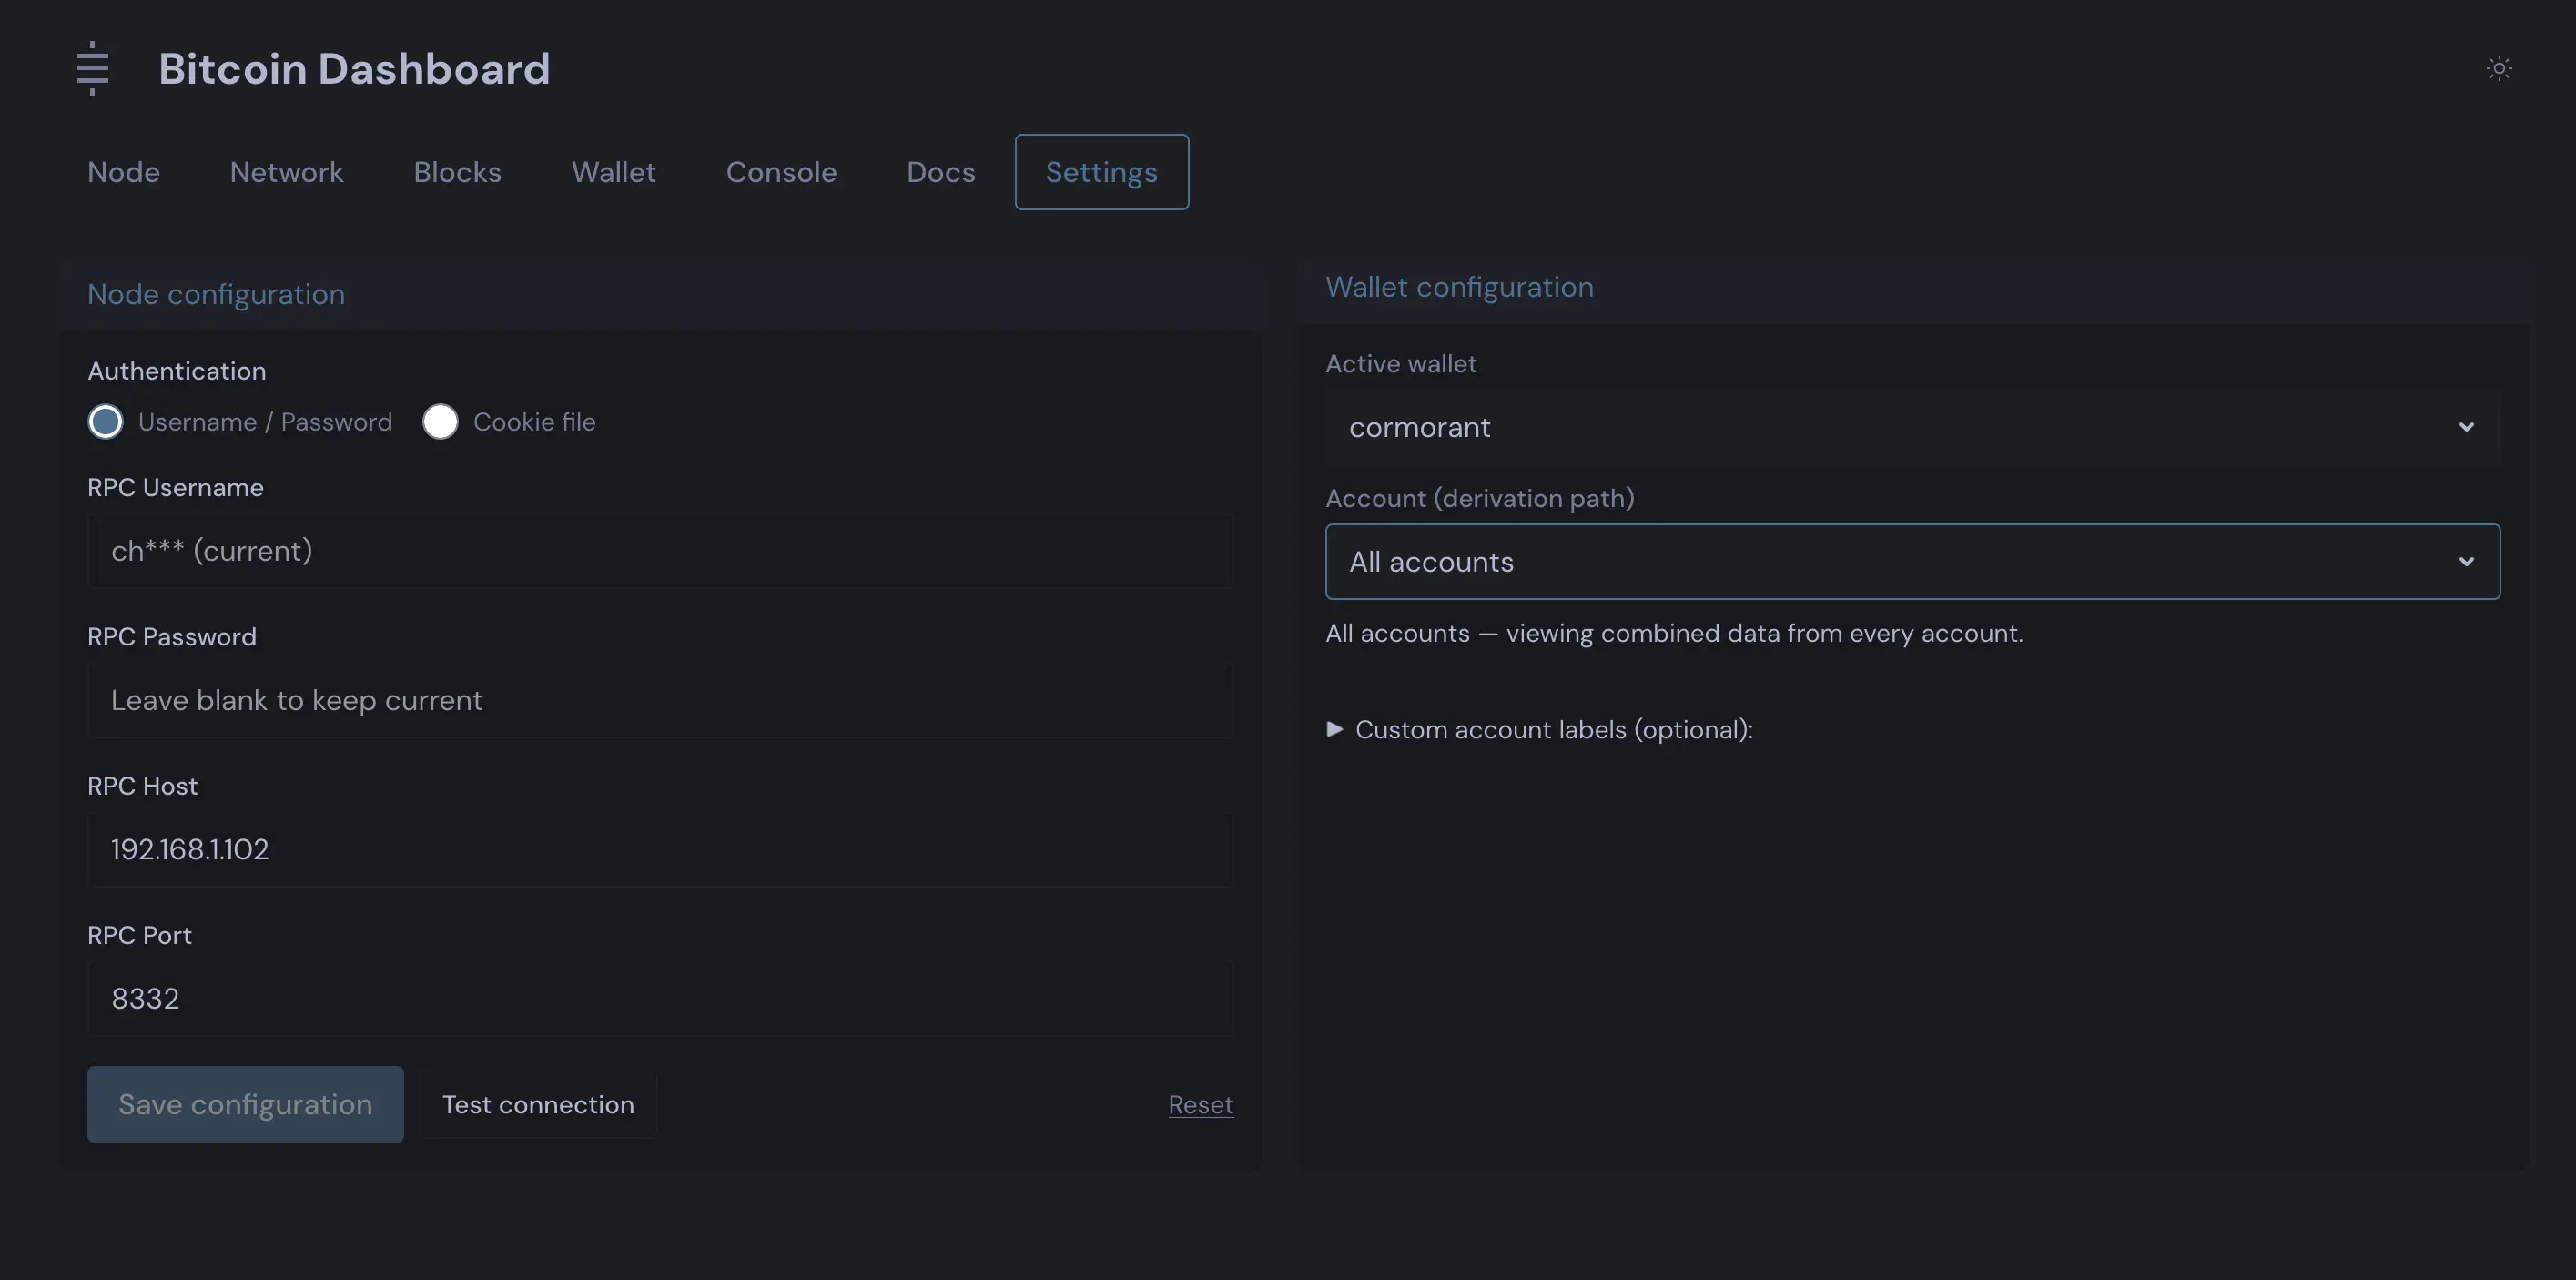Screen dimensions: 2576x1280
Task: Open the Active wallet dropdown showing cormorant
Action: (1910, 427)
